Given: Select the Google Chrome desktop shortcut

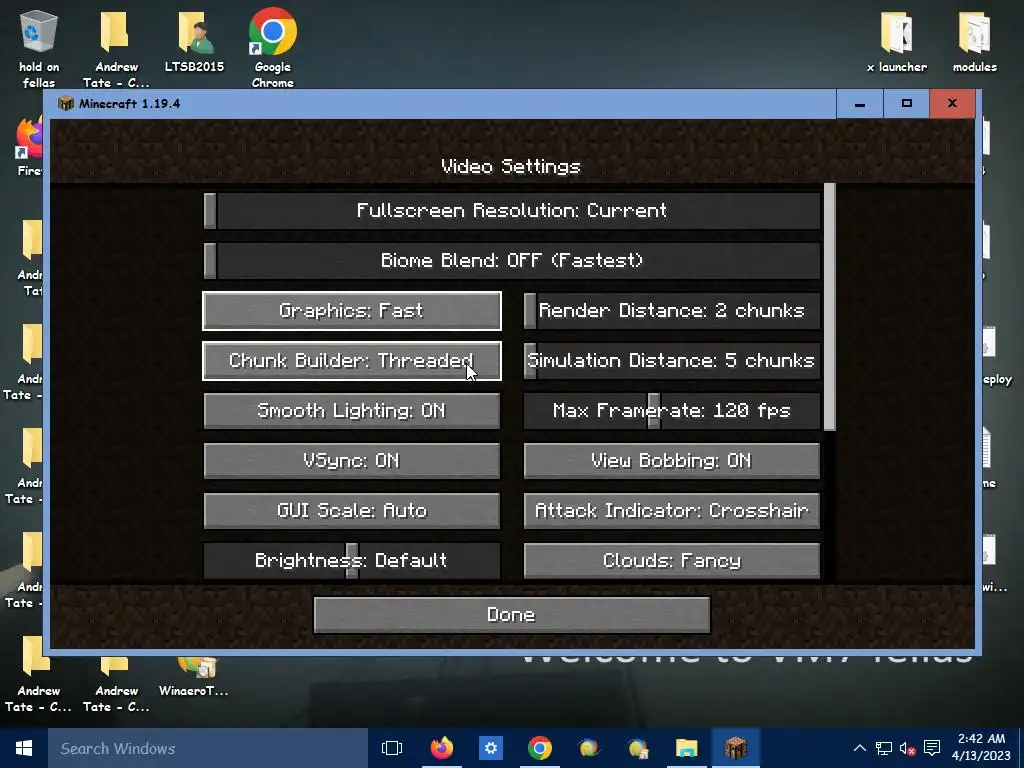Looking at the screenshot, I should click(x=272, y=48).
